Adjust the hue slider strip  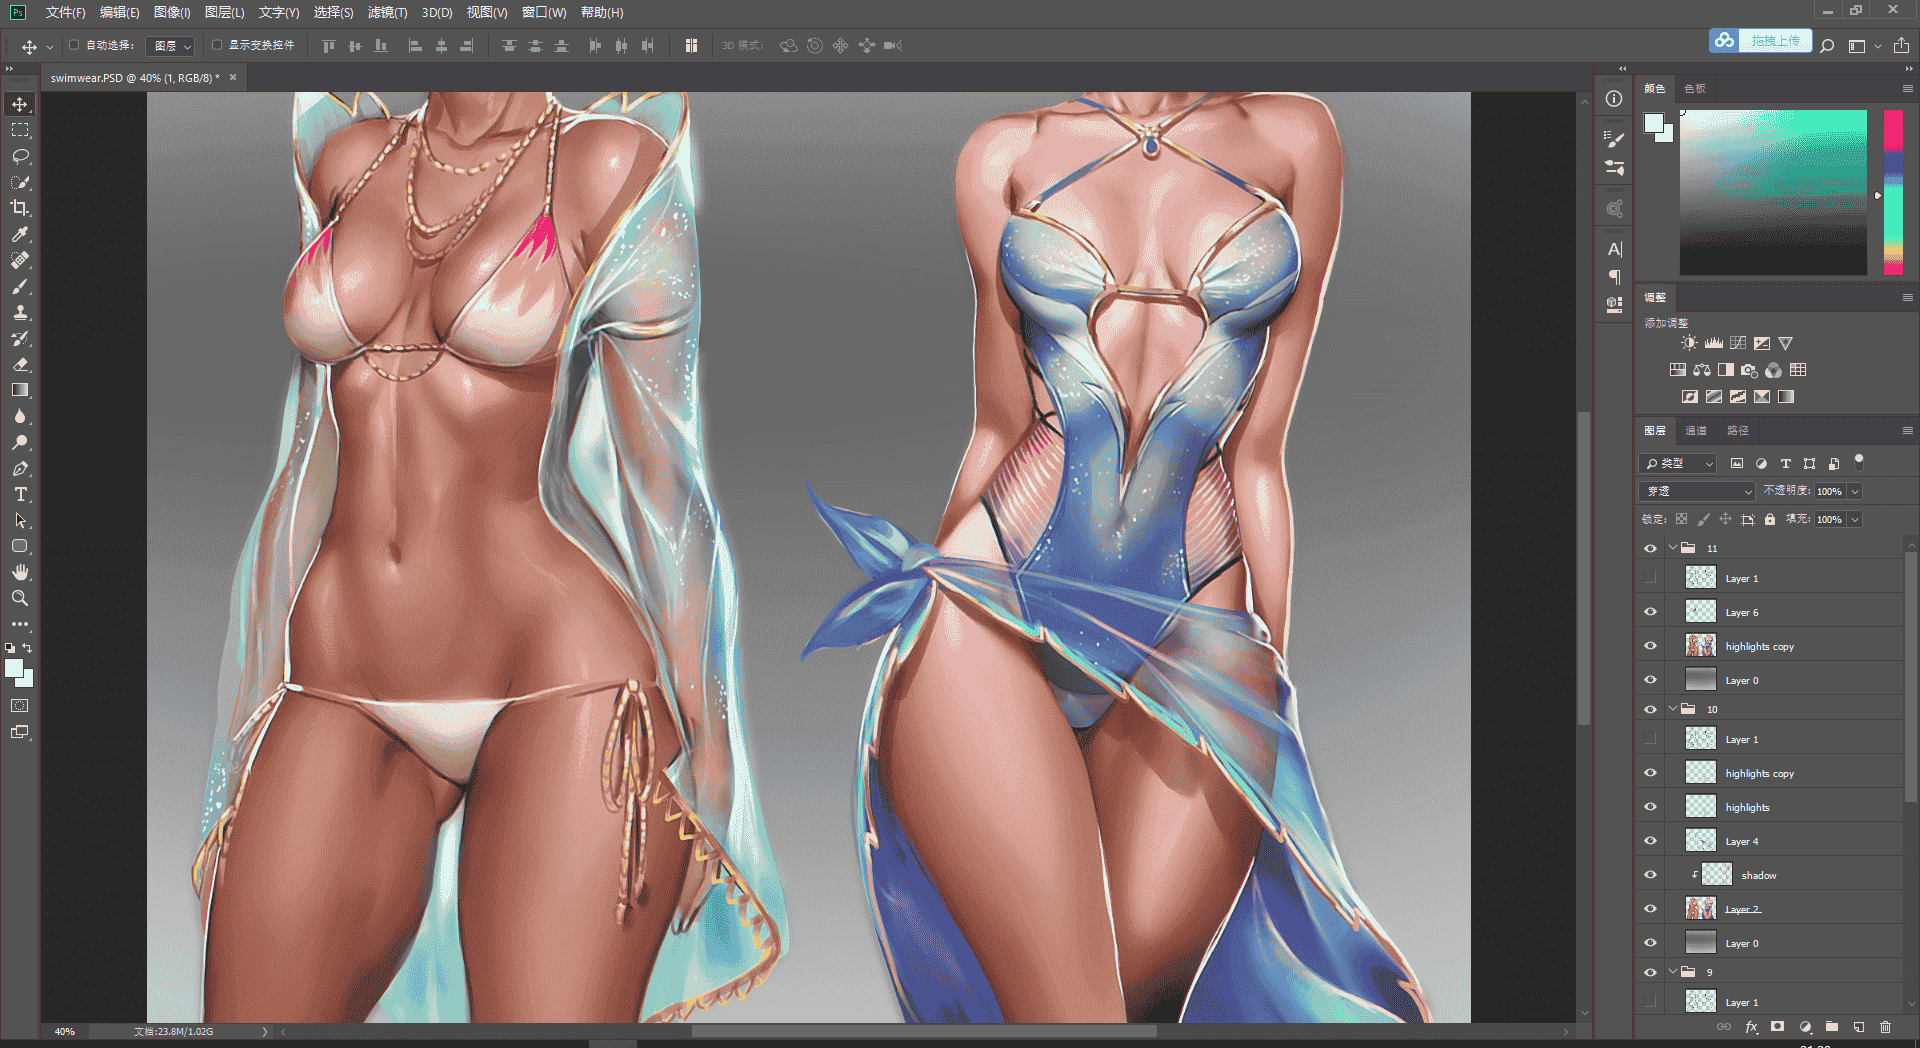point(1893,192)
